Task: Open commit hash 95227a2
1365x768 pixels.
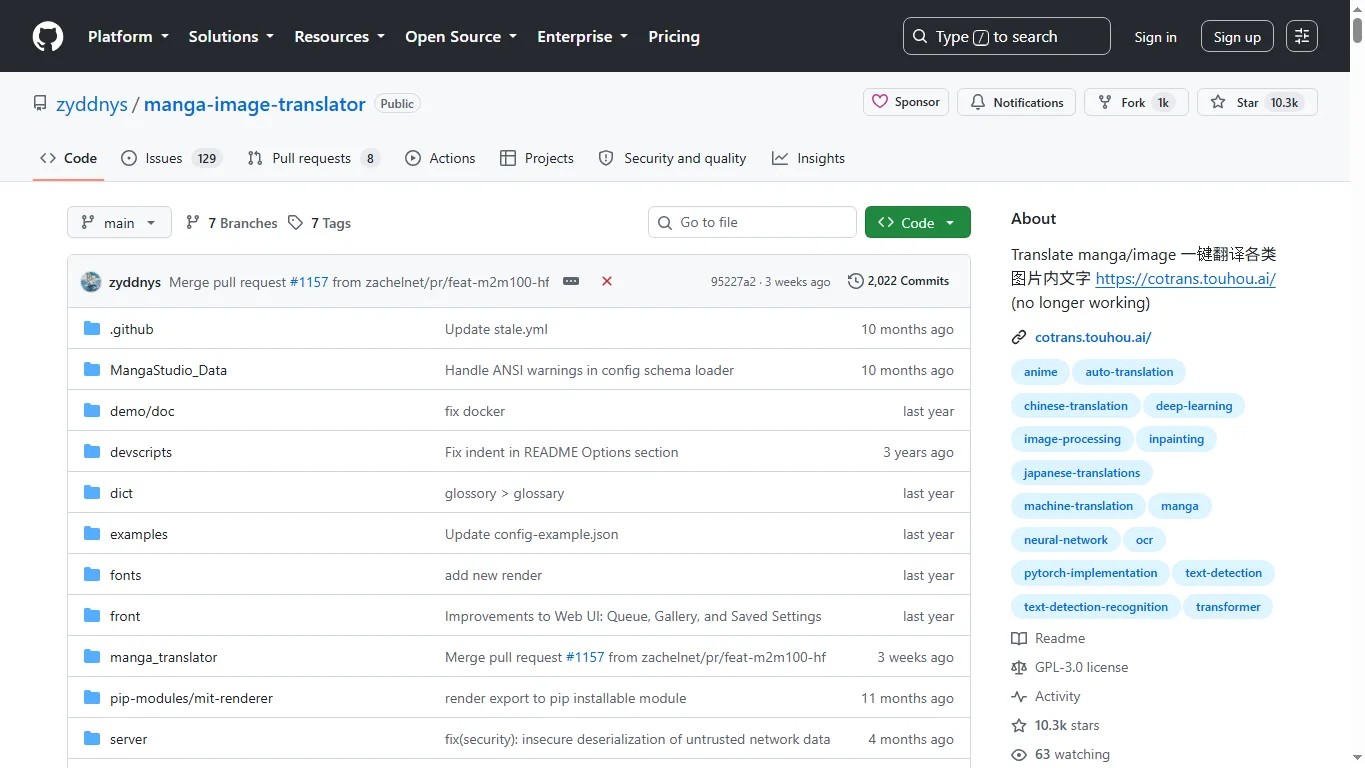Action: 733,282
